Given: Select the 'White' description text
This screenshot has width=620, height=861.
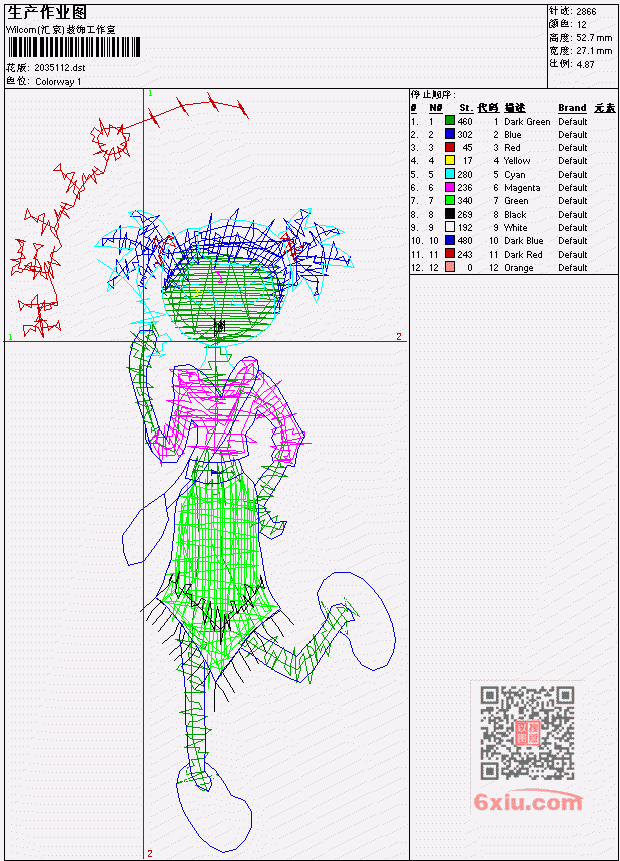Looking at the screenshot, I should tap(516, 227).
